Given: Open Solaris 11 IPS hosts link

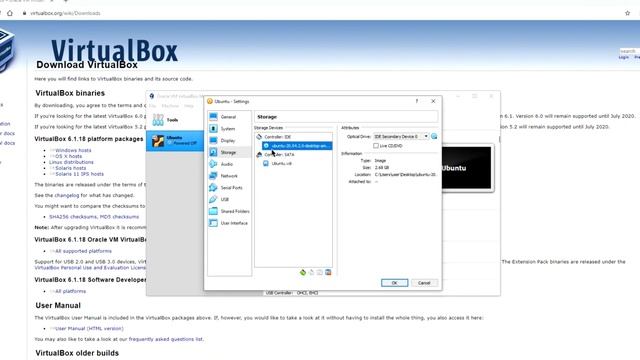Looking at the screenshot, I should [80, 174].
